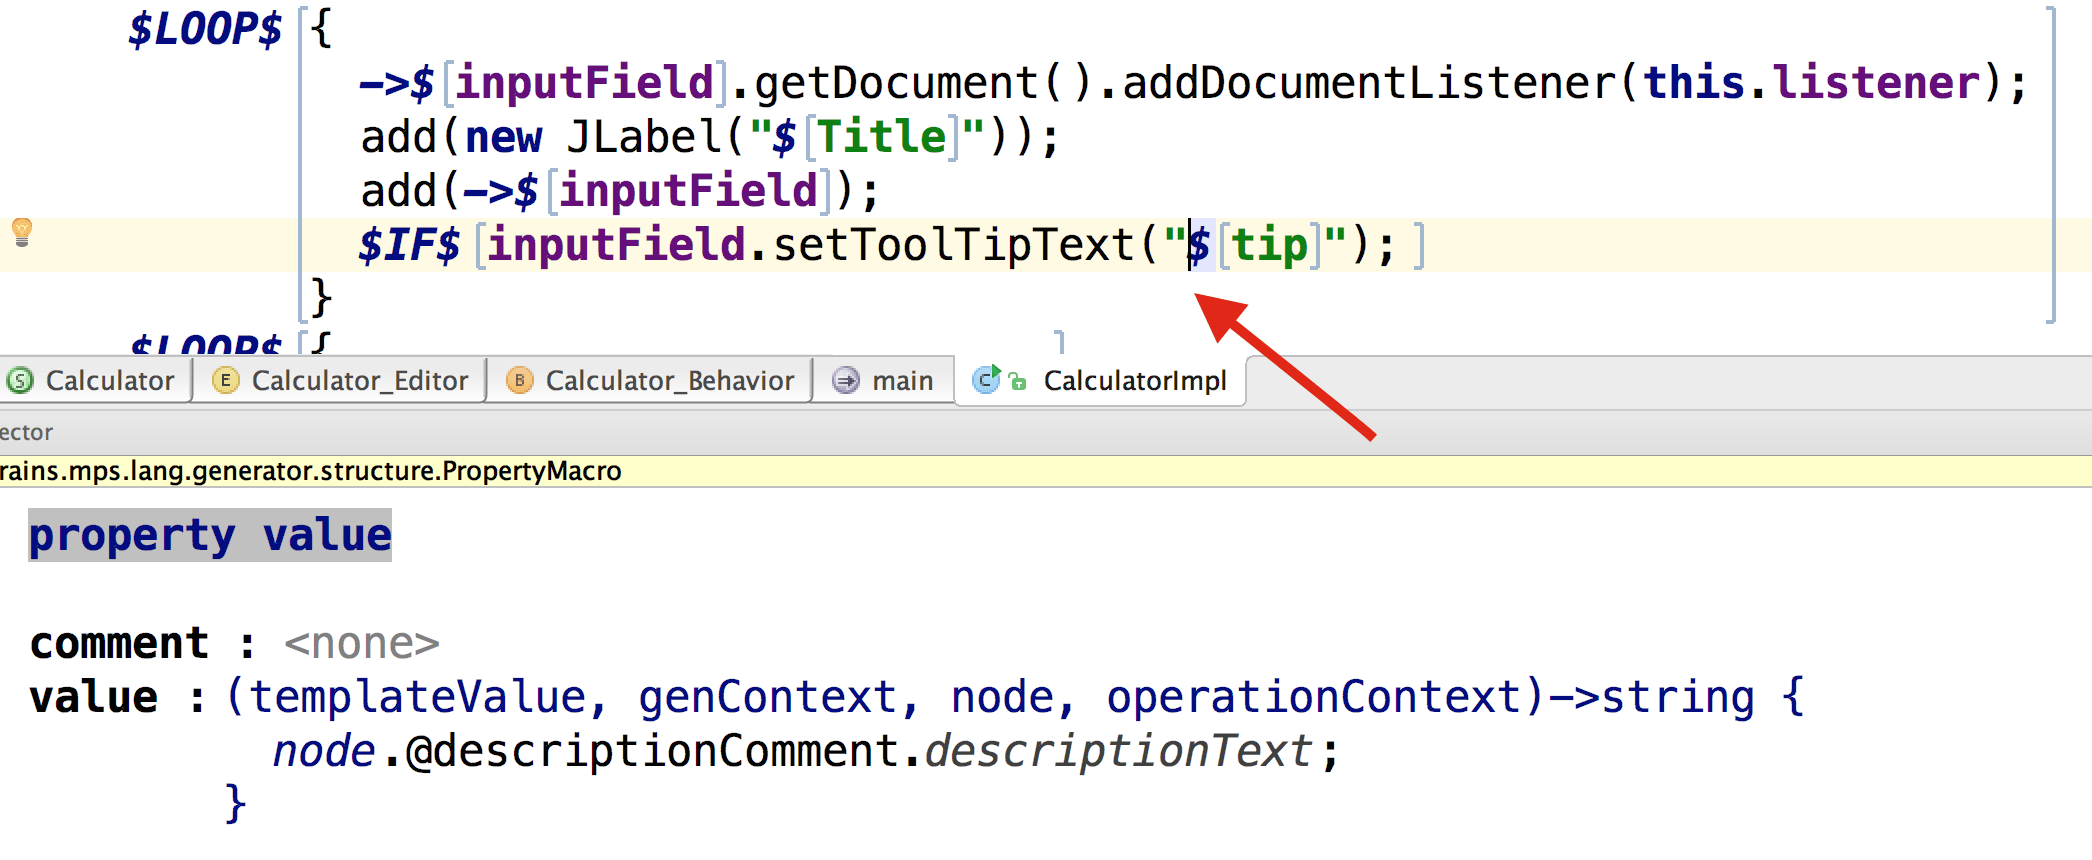This screenshot has width=2092, height=860.
Task: Open the Calculator_Editor tab
Action: pyautogui.click(x=340, y=381)
